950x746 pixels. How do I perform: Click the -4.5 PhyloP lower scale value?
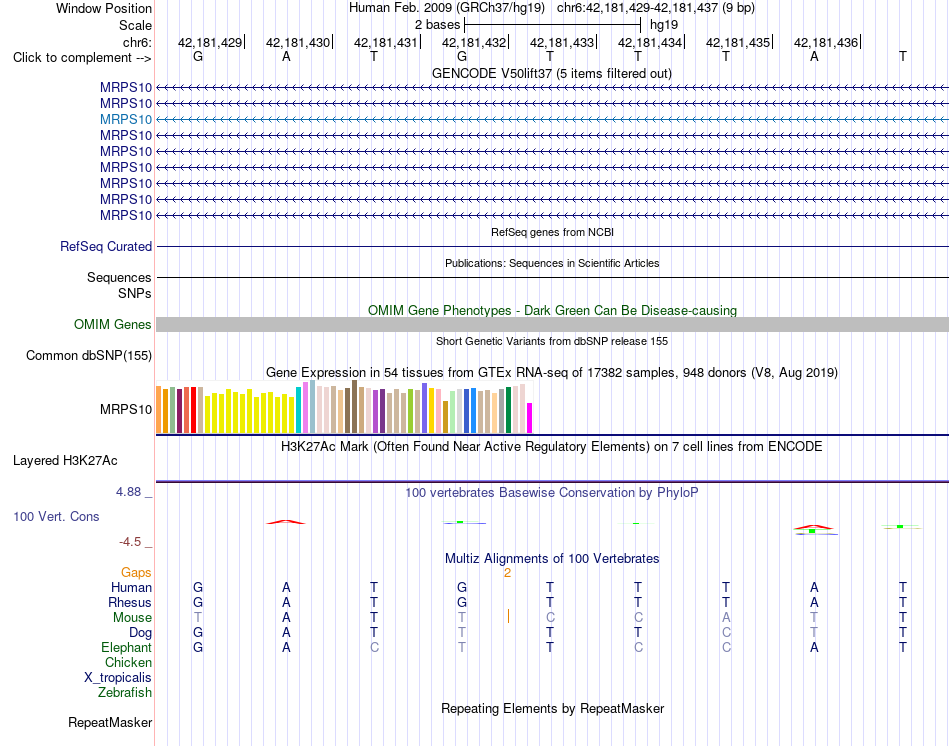[130, 542]
